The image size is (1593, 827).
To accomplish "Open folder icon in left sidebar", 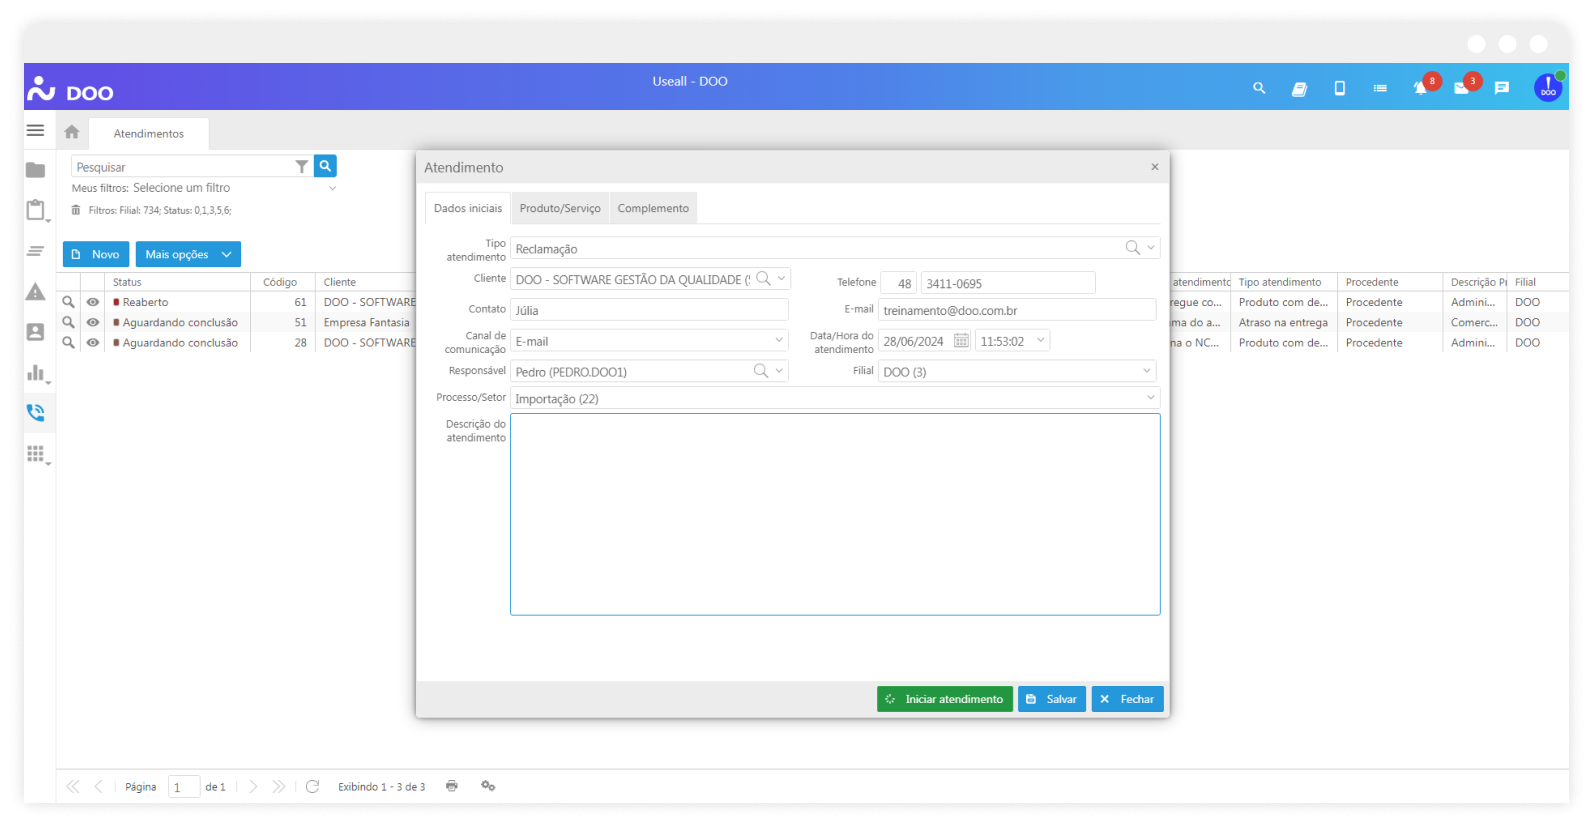I will point(36,170).
